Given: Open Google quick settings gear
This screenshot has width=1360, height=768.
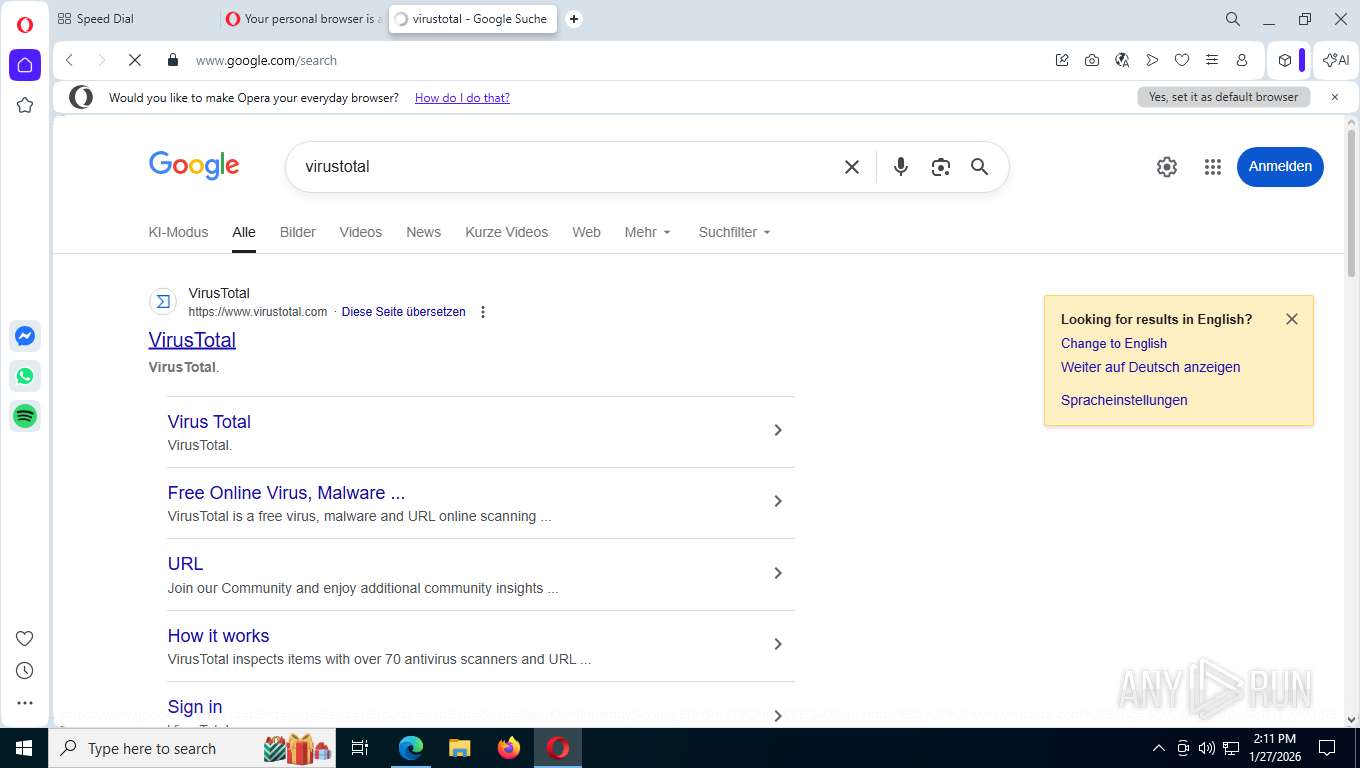Looking at the screenshot, I should pos(1167,167).
